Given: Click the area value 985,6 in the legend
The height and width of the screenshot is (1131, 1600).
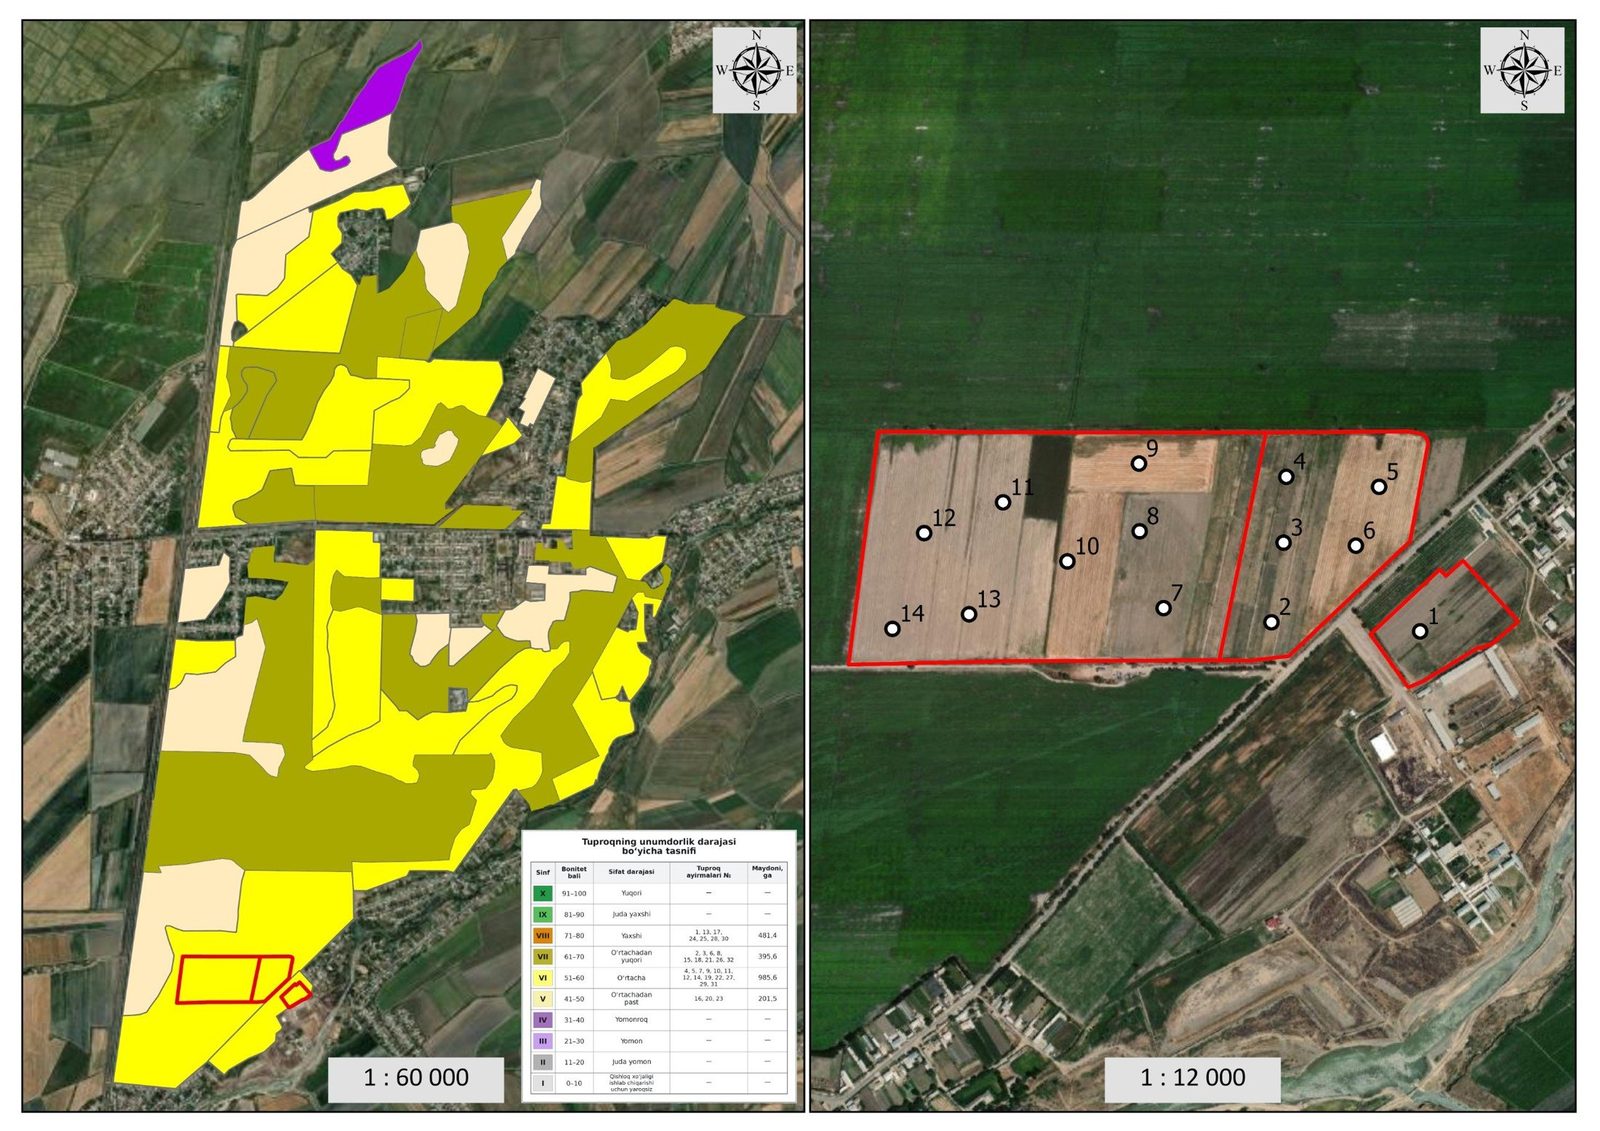Looking at the screenshot, I should point(768,977).
